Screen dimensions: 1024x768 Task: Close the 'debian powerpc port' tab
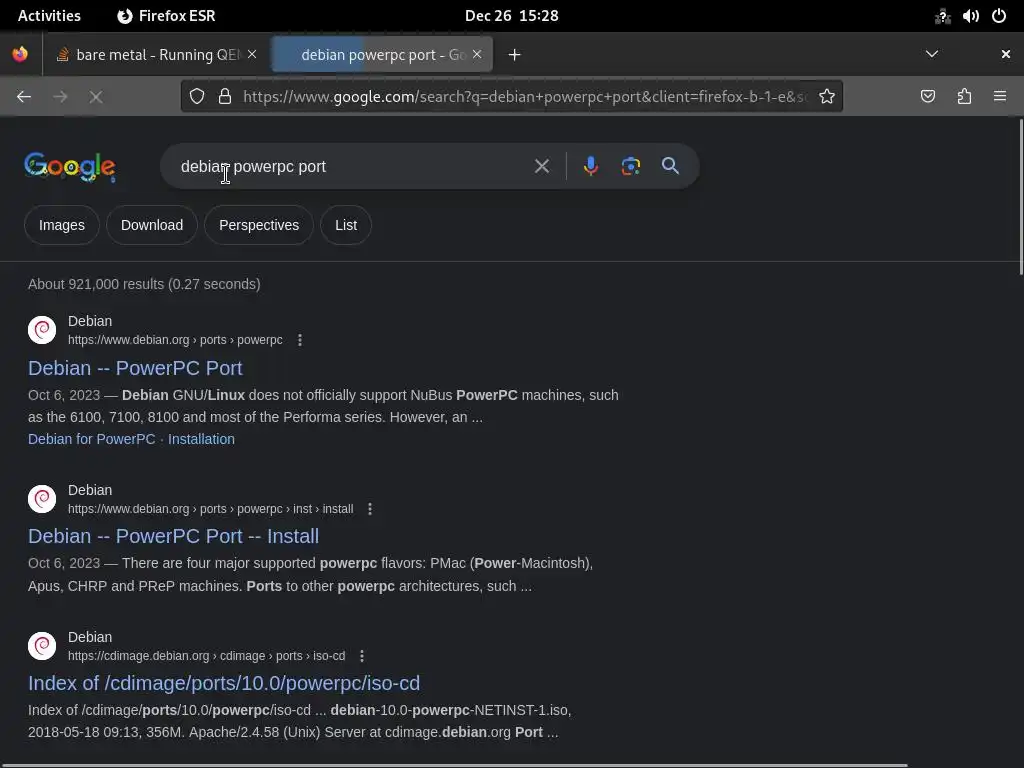click(477, 54)
